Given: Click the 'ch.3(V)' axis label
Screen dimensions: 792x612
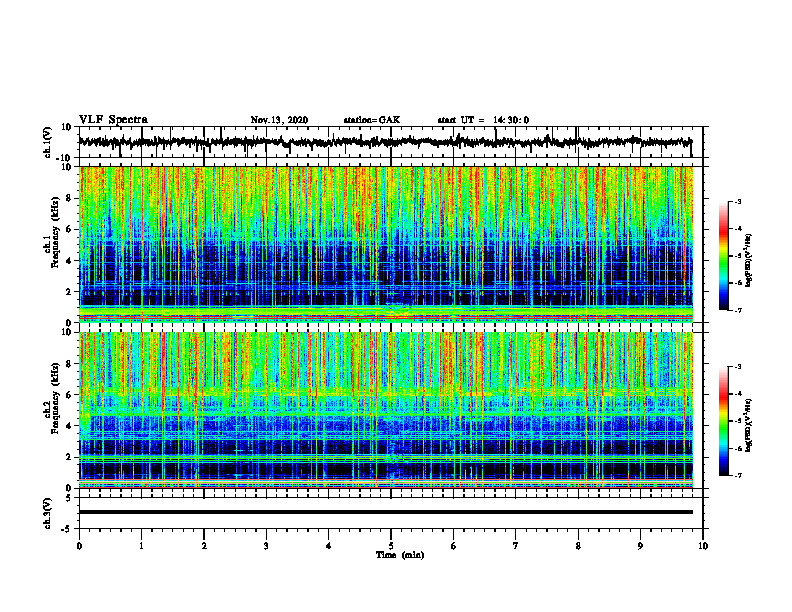Looking at the screenshot, I should tap(48, 514).
